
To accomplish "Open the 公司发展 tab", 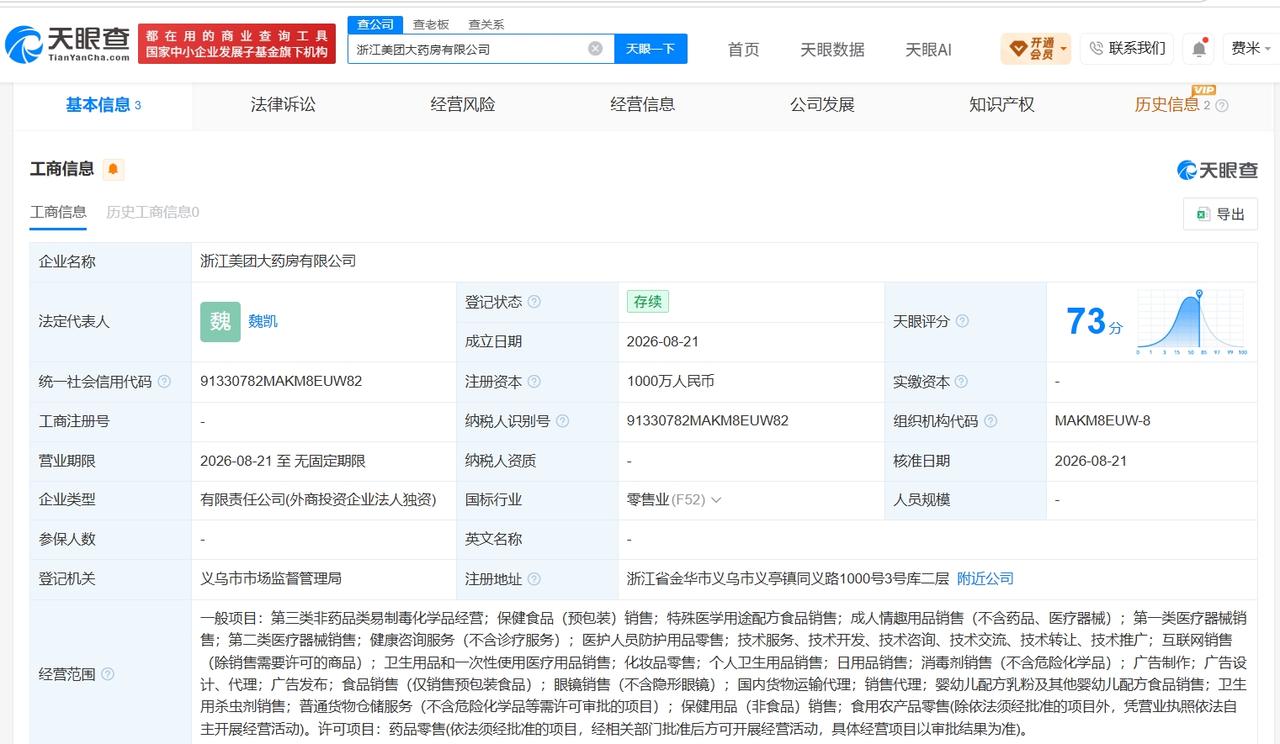I will click(822, 104).
